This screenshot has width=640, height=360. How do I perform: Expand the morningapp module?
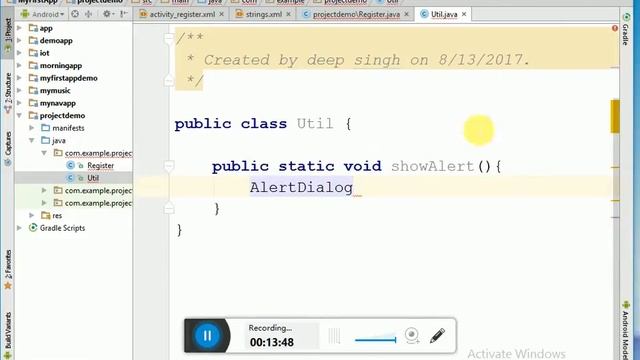19,65
